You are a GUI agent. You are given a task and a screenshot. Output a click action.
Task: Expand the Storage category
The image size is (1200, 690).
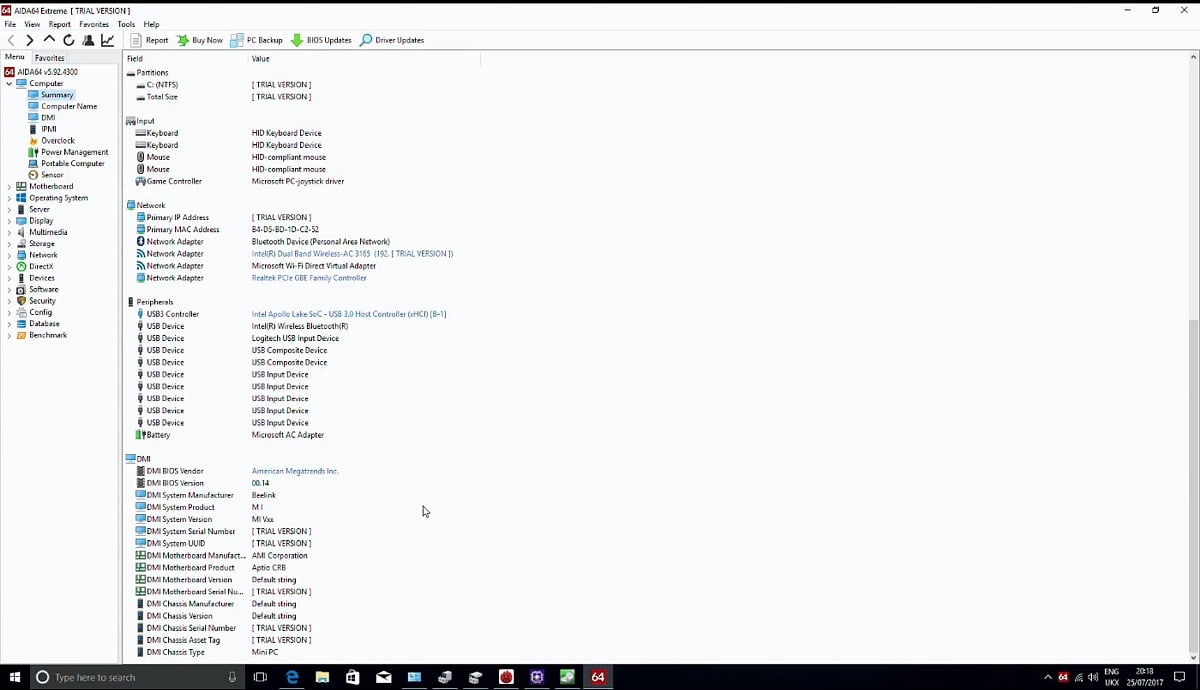8,243
